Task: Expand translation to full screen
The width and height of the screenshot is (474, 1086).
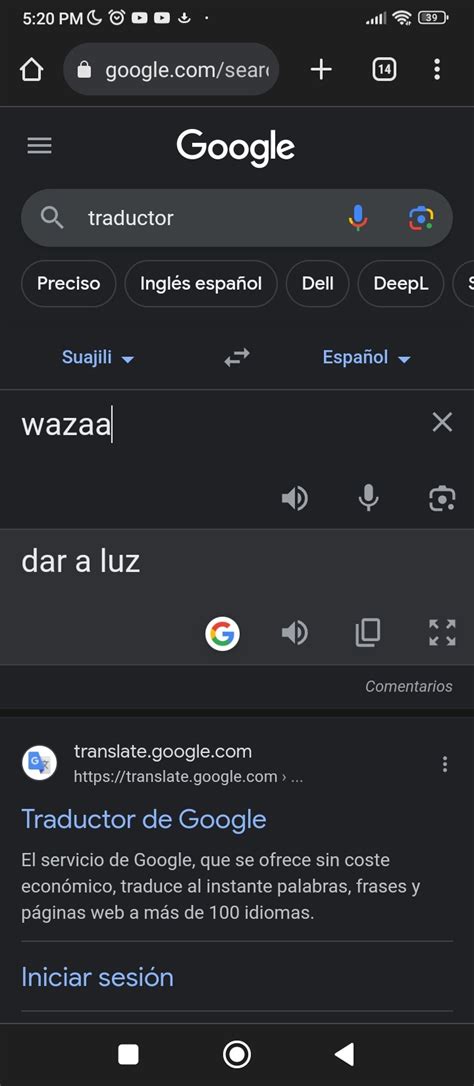Action: tap(442, 632)
